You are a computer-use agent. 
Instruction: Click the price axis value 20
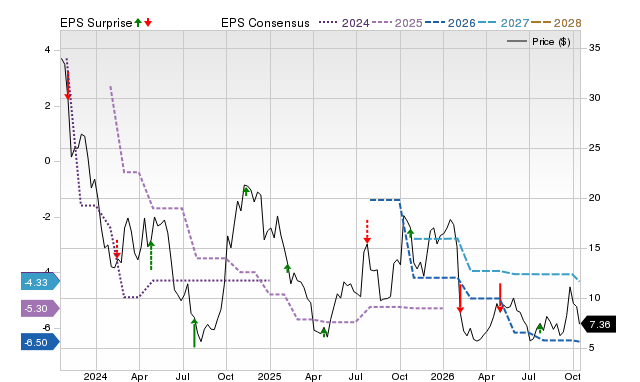click(x=595, y=198)
